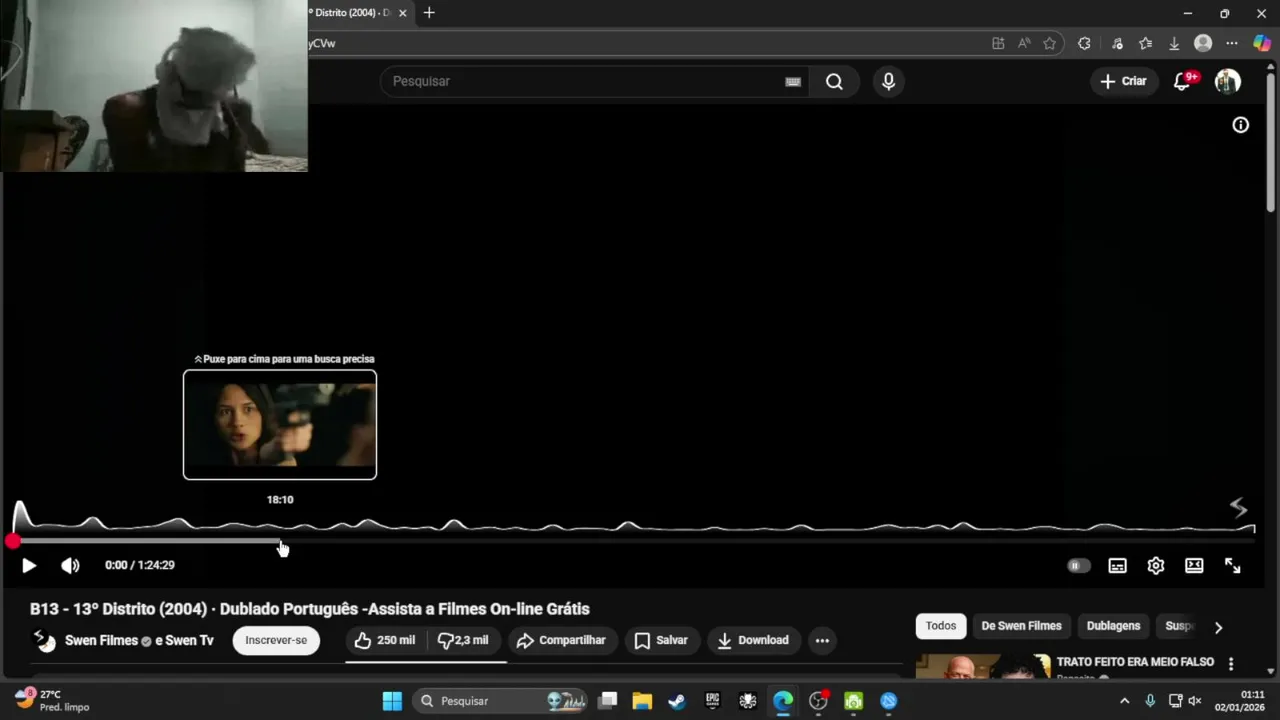The image size is (1280, 720).
Task: Share the video via Compartilhar
Action: tap(562, 640)
